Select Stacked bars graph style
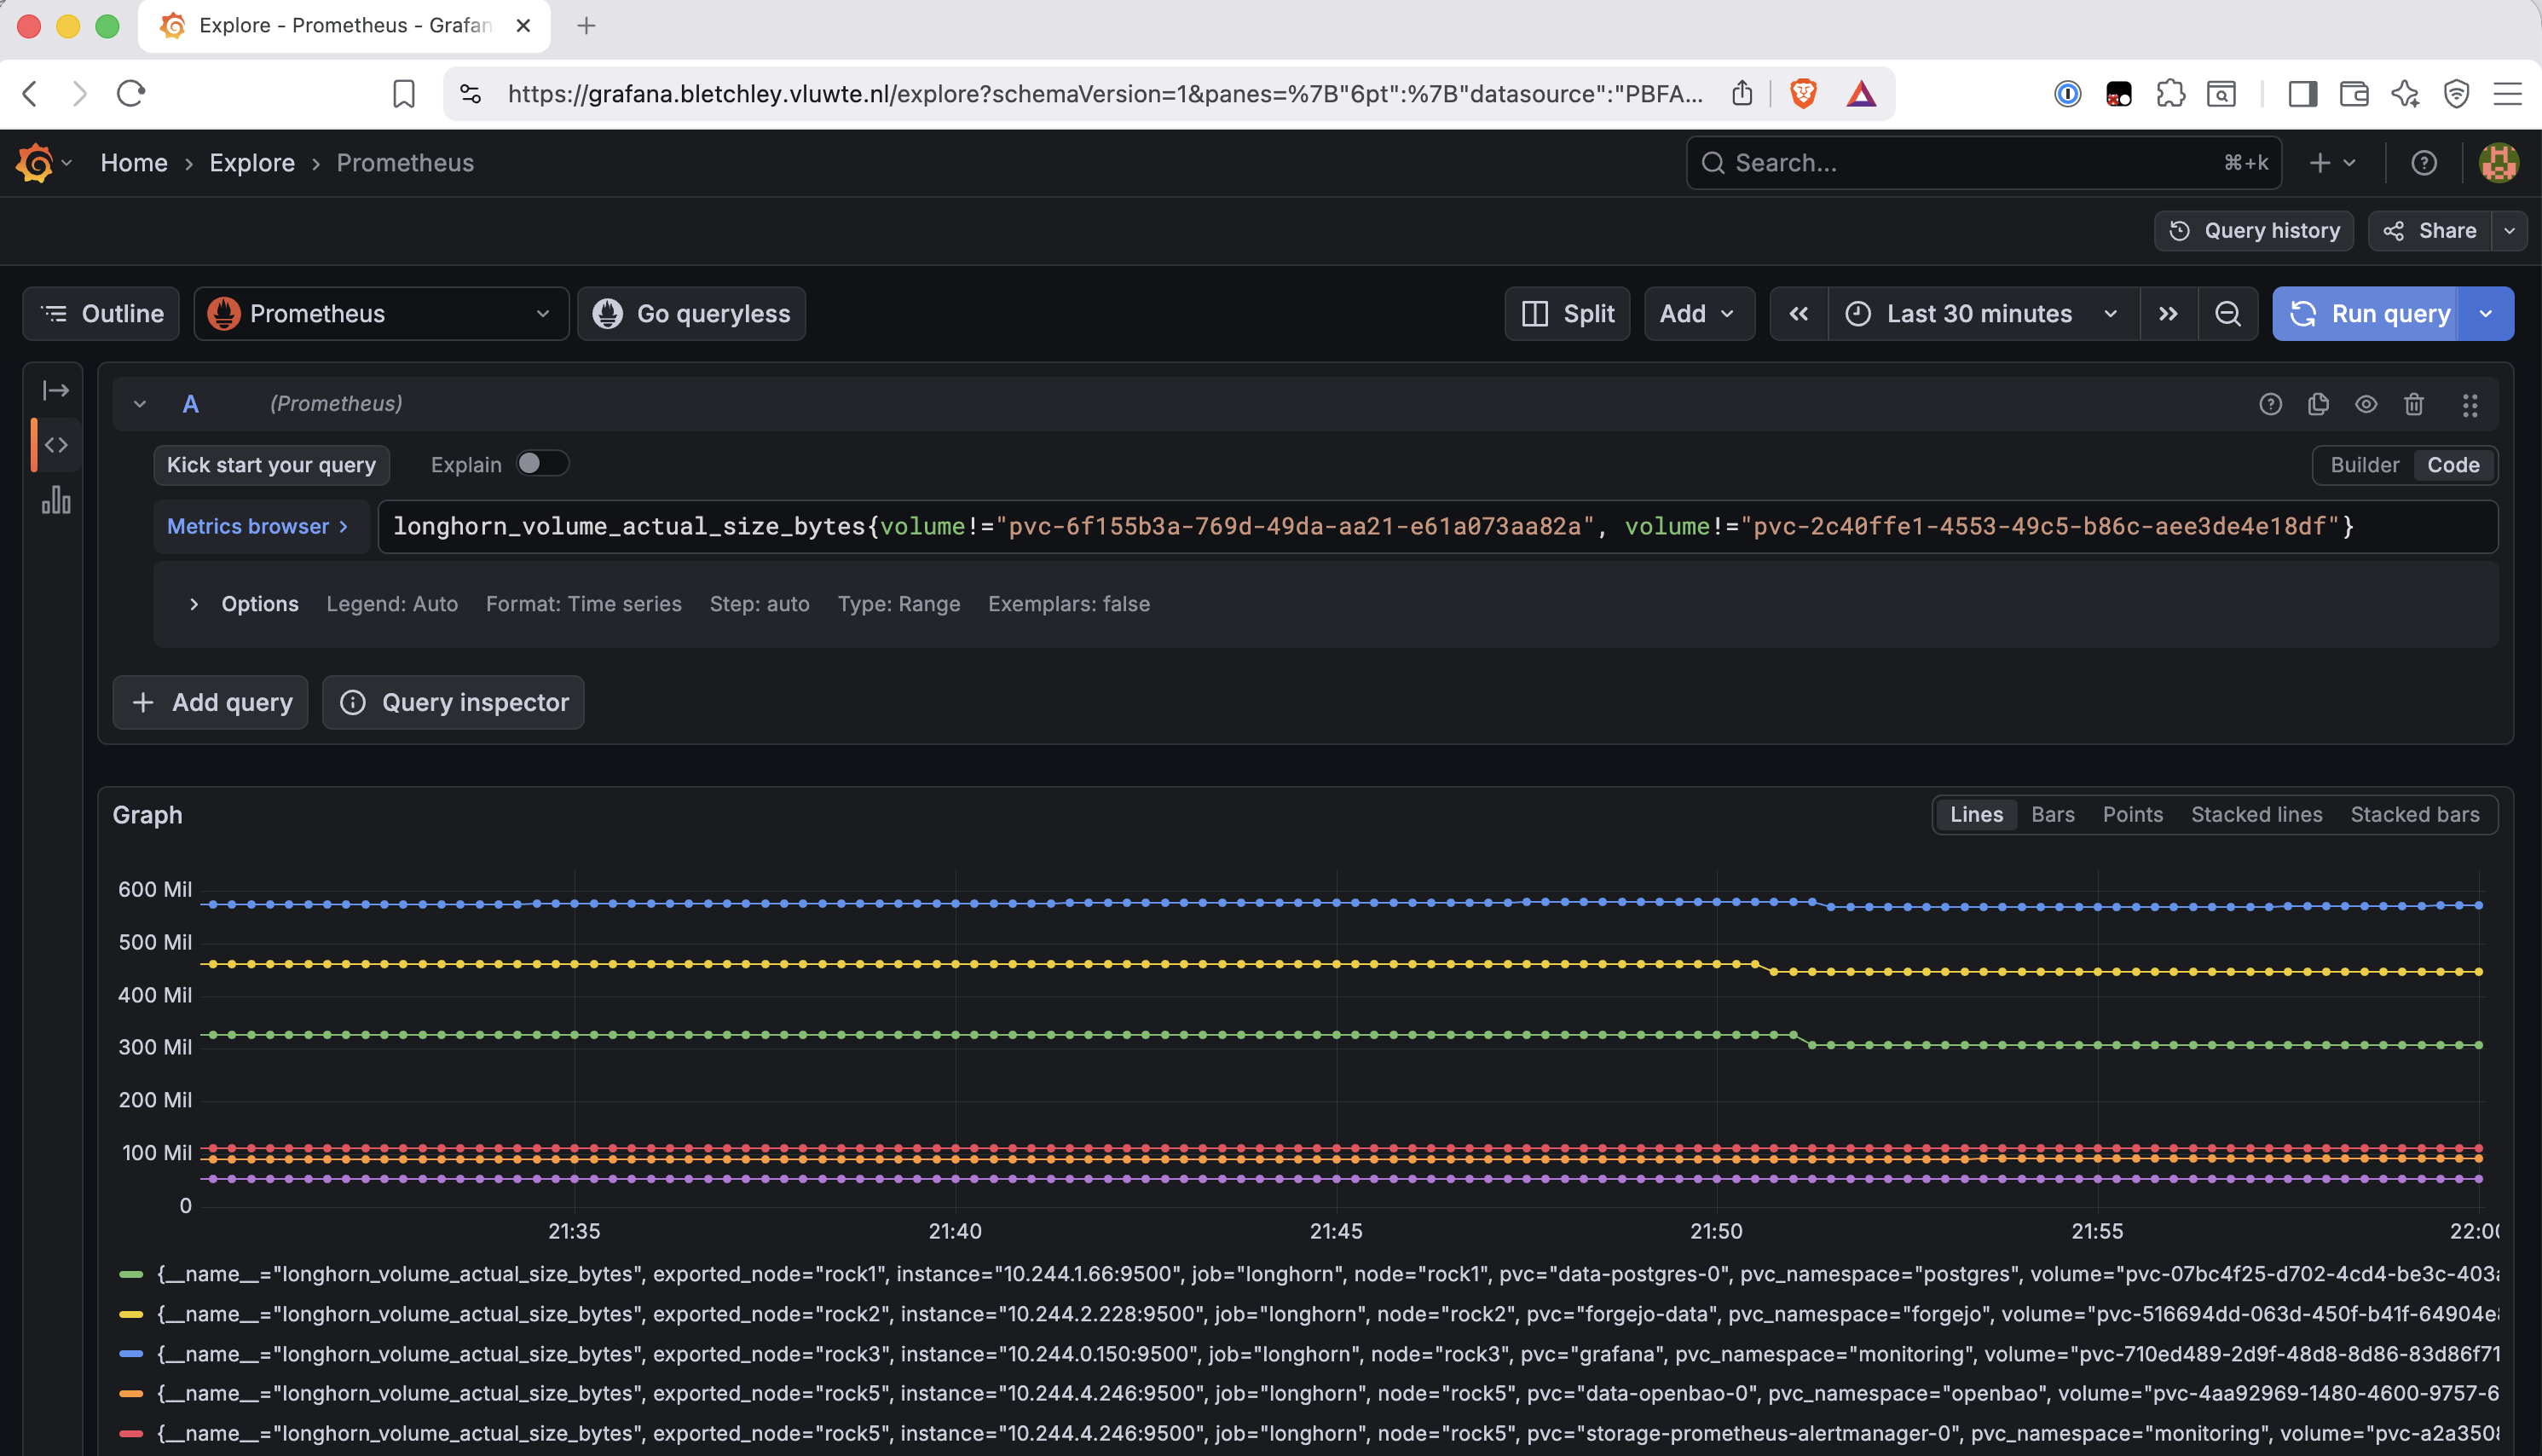Image resolution: width=2542 pixels, height=1456 pixels. [x=2414, y=814]
